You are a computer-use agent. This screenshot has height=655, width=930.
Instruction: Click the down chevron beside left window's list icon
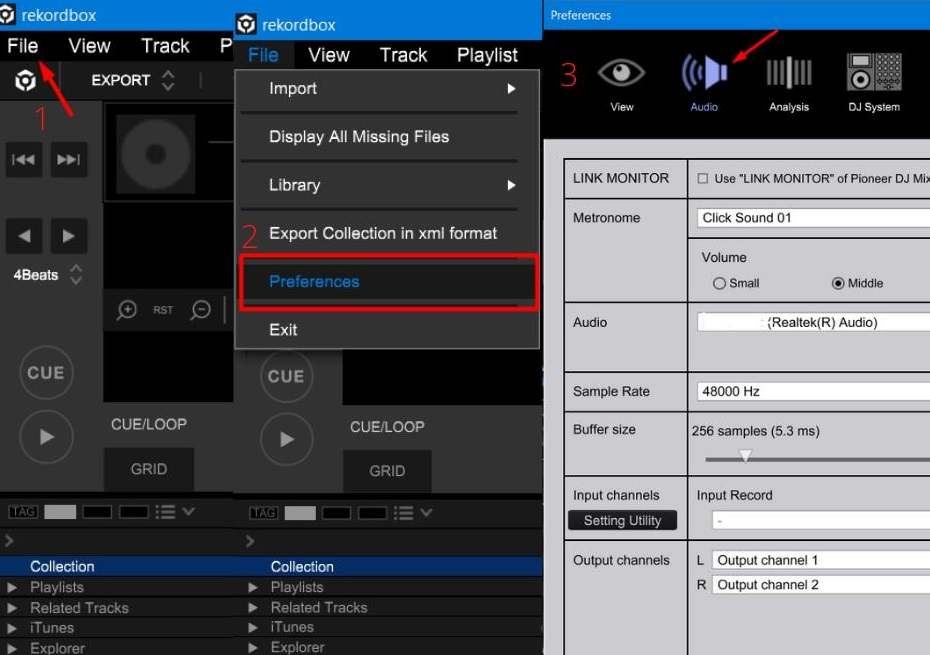(189, 511)
